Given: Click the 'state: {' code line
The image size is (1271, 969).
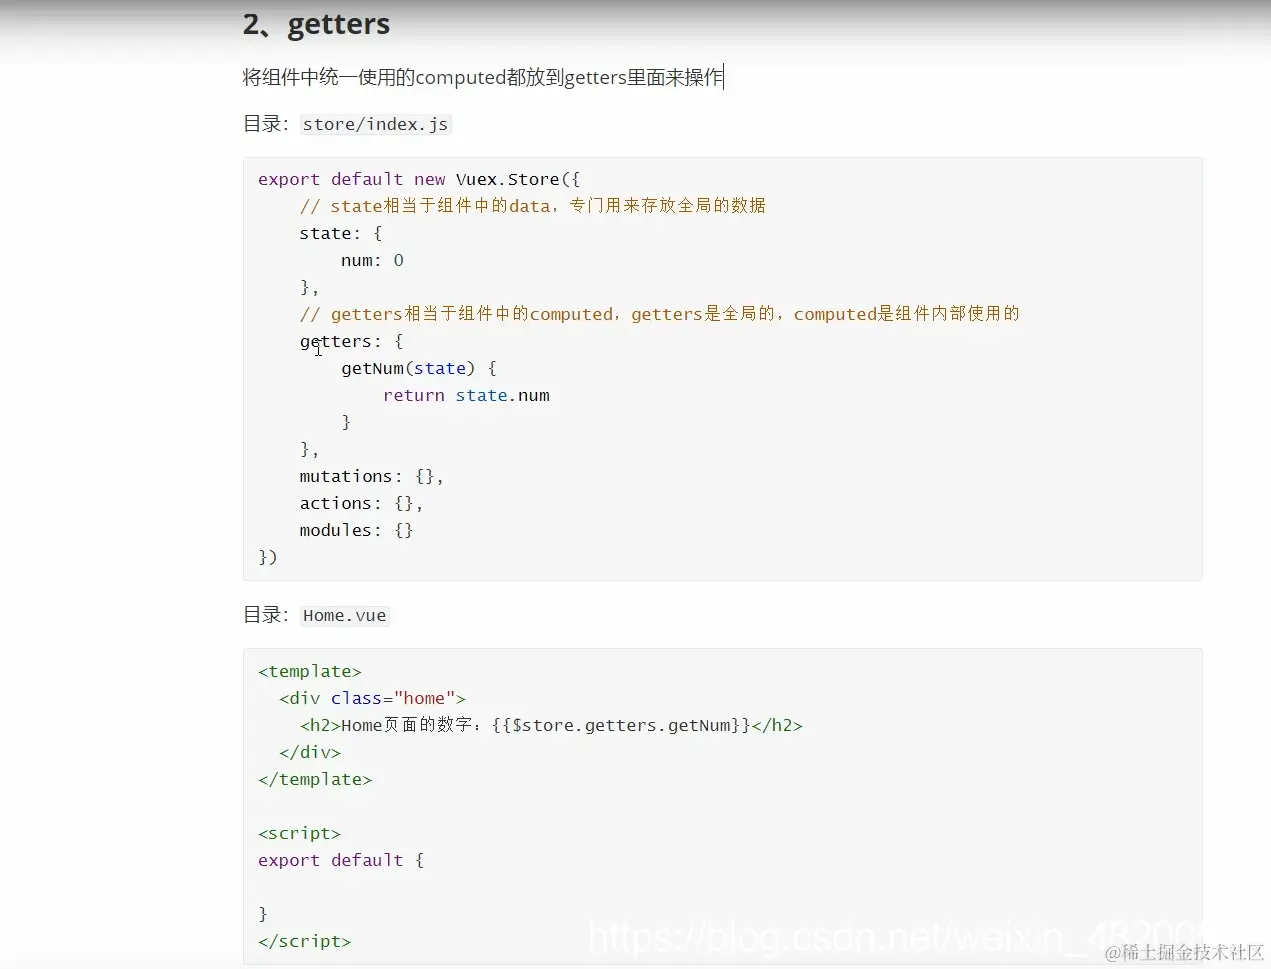Looking at the screenshot, I should (340, 233).
